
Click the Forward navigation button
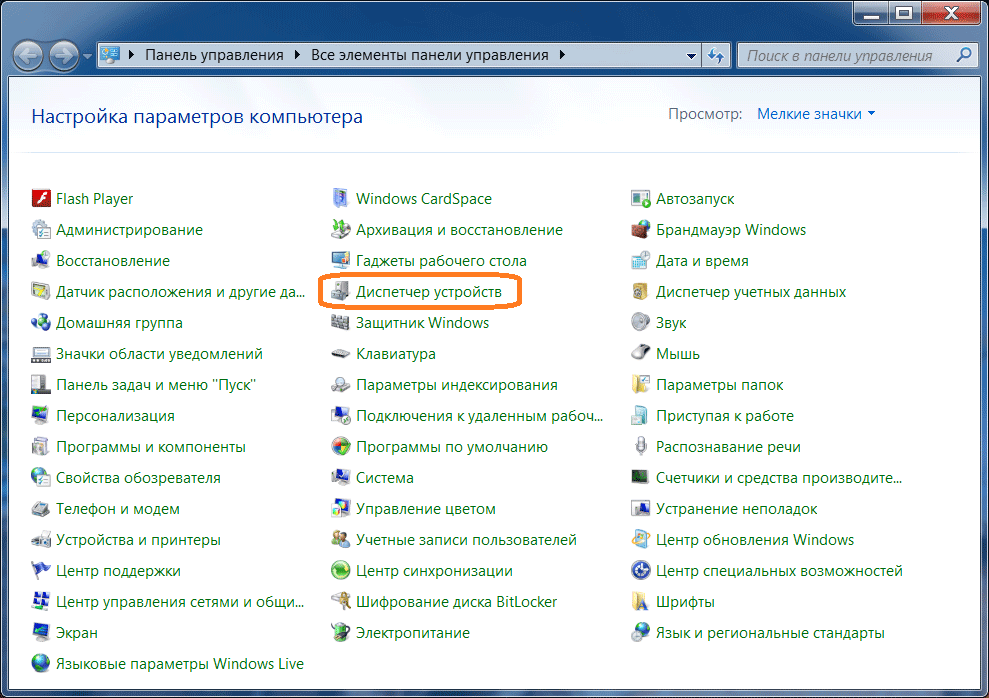coord(64,55)
